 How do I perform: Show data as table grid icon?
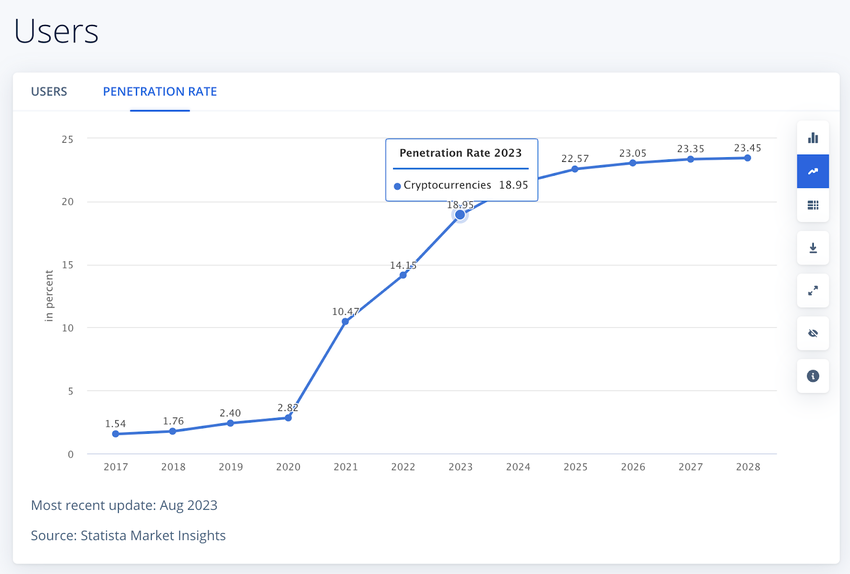point(812,206)
